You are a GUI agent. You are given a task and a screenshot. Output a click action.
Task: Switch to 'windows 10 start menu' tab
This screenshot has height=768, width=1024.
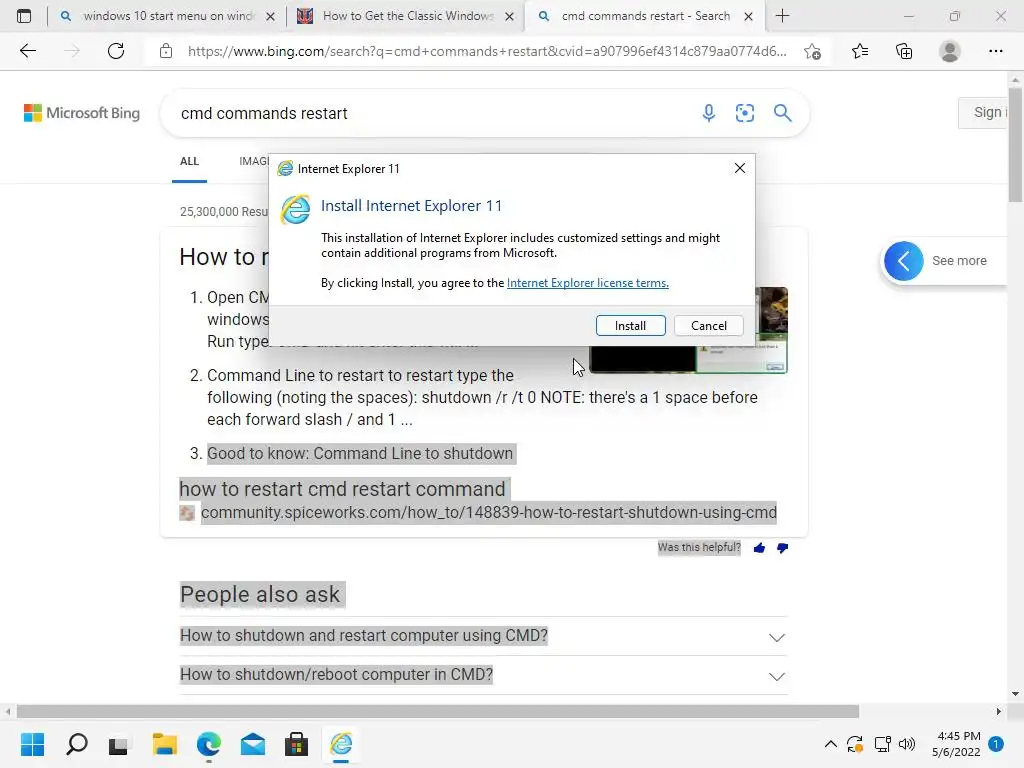(x=167, y=16)
